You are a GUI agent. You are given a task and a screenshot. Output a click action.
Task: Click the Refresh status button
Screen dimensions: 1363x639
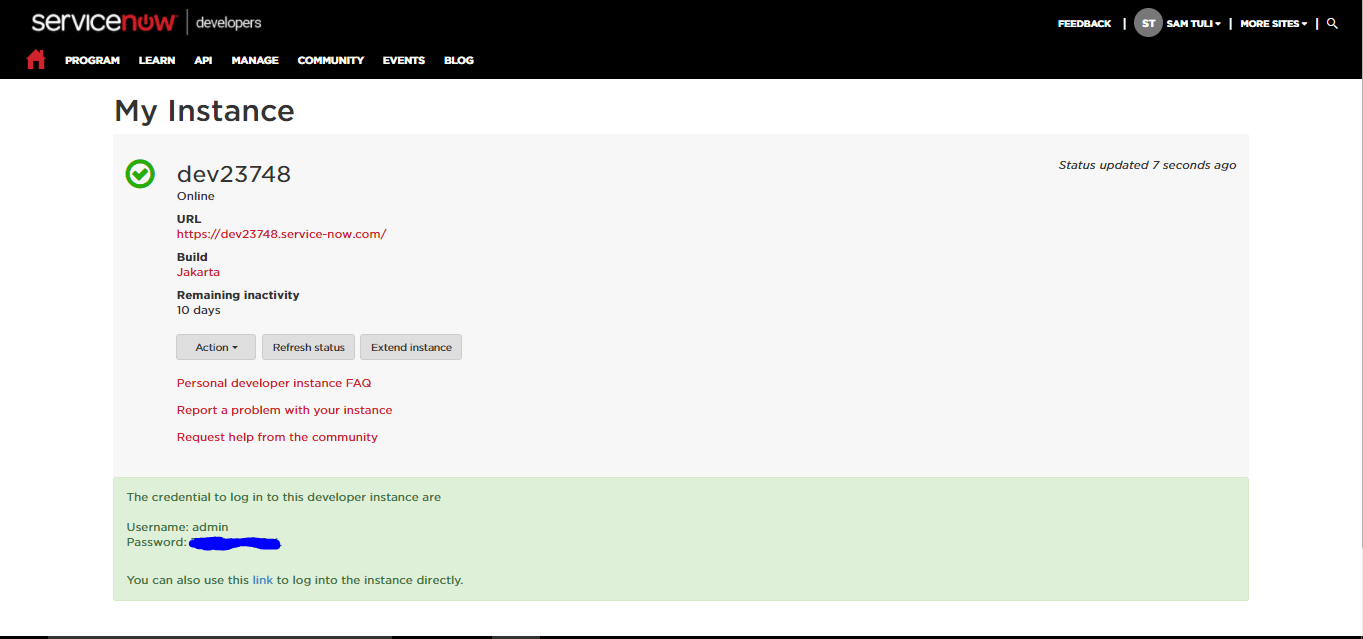(308, 347)
